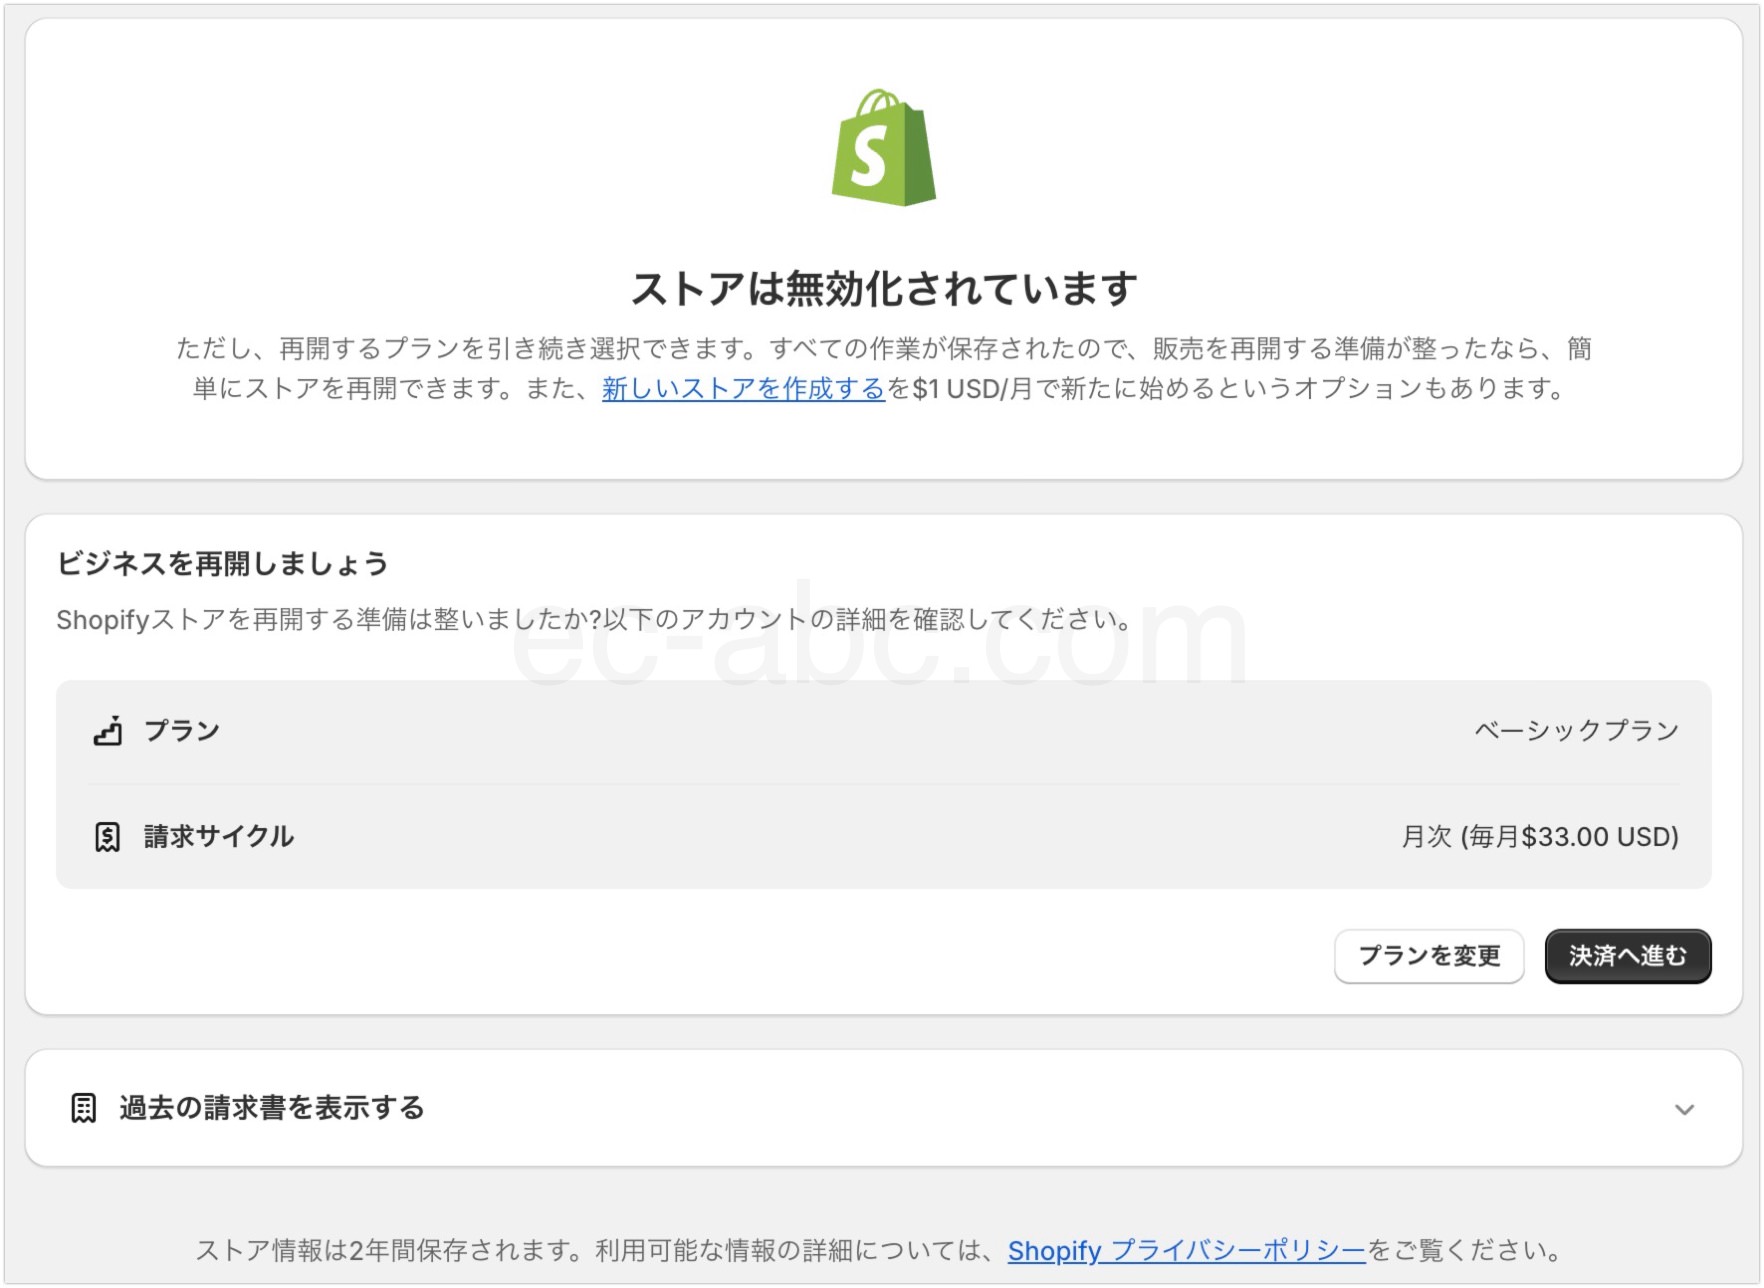The image size is (1764, 1288).
Task: Click the 決済へ進む button
Action: (1628, 956)
